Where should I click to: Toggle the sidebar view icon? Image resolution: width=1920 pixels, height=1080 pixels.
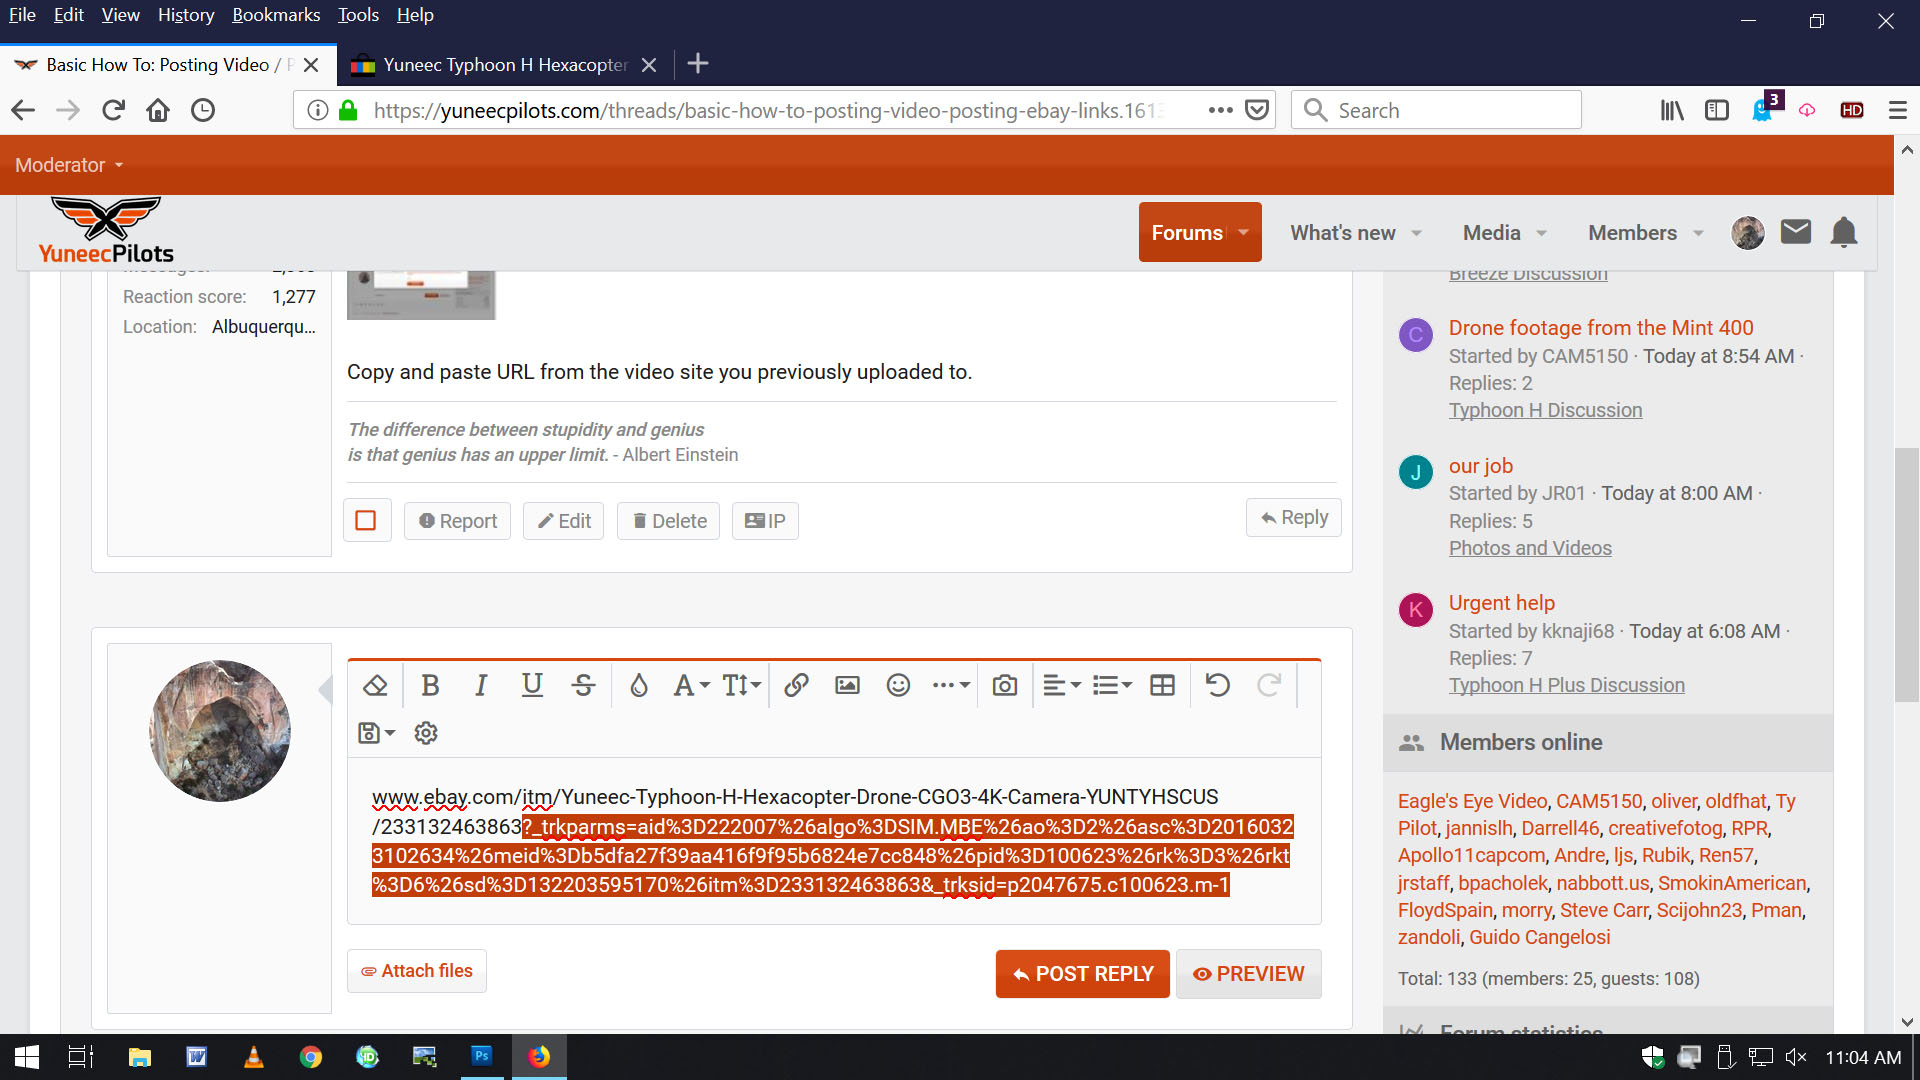pos(1717,110)
